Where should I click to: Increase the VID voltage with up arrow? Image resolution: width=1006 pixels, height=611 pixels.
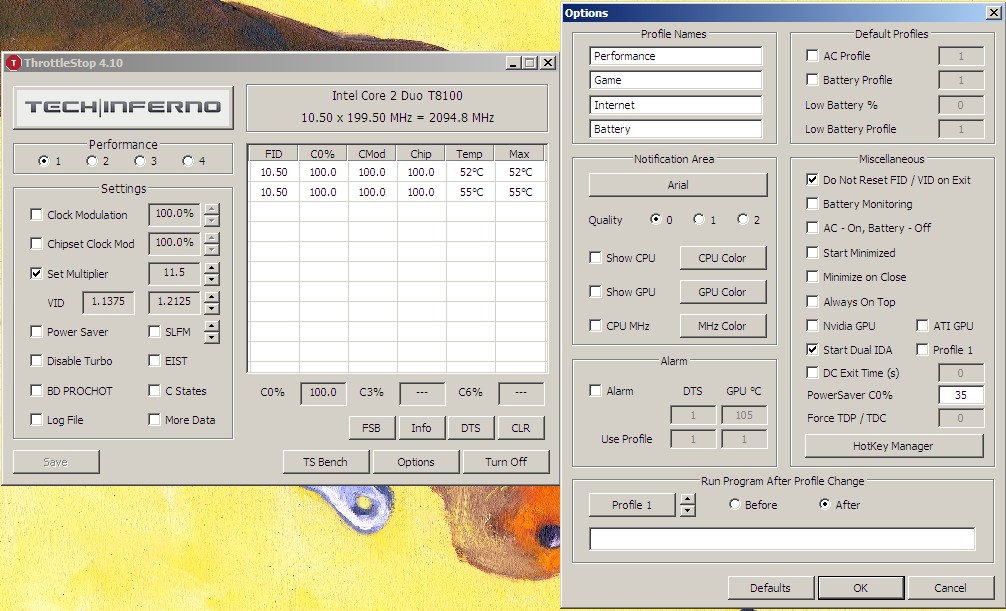212,297
